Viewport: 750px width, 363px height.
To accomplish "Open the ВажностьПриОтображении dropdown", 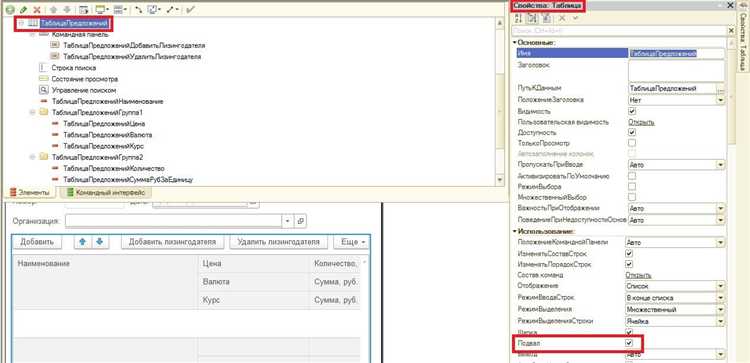I will (x=720, y=209).
